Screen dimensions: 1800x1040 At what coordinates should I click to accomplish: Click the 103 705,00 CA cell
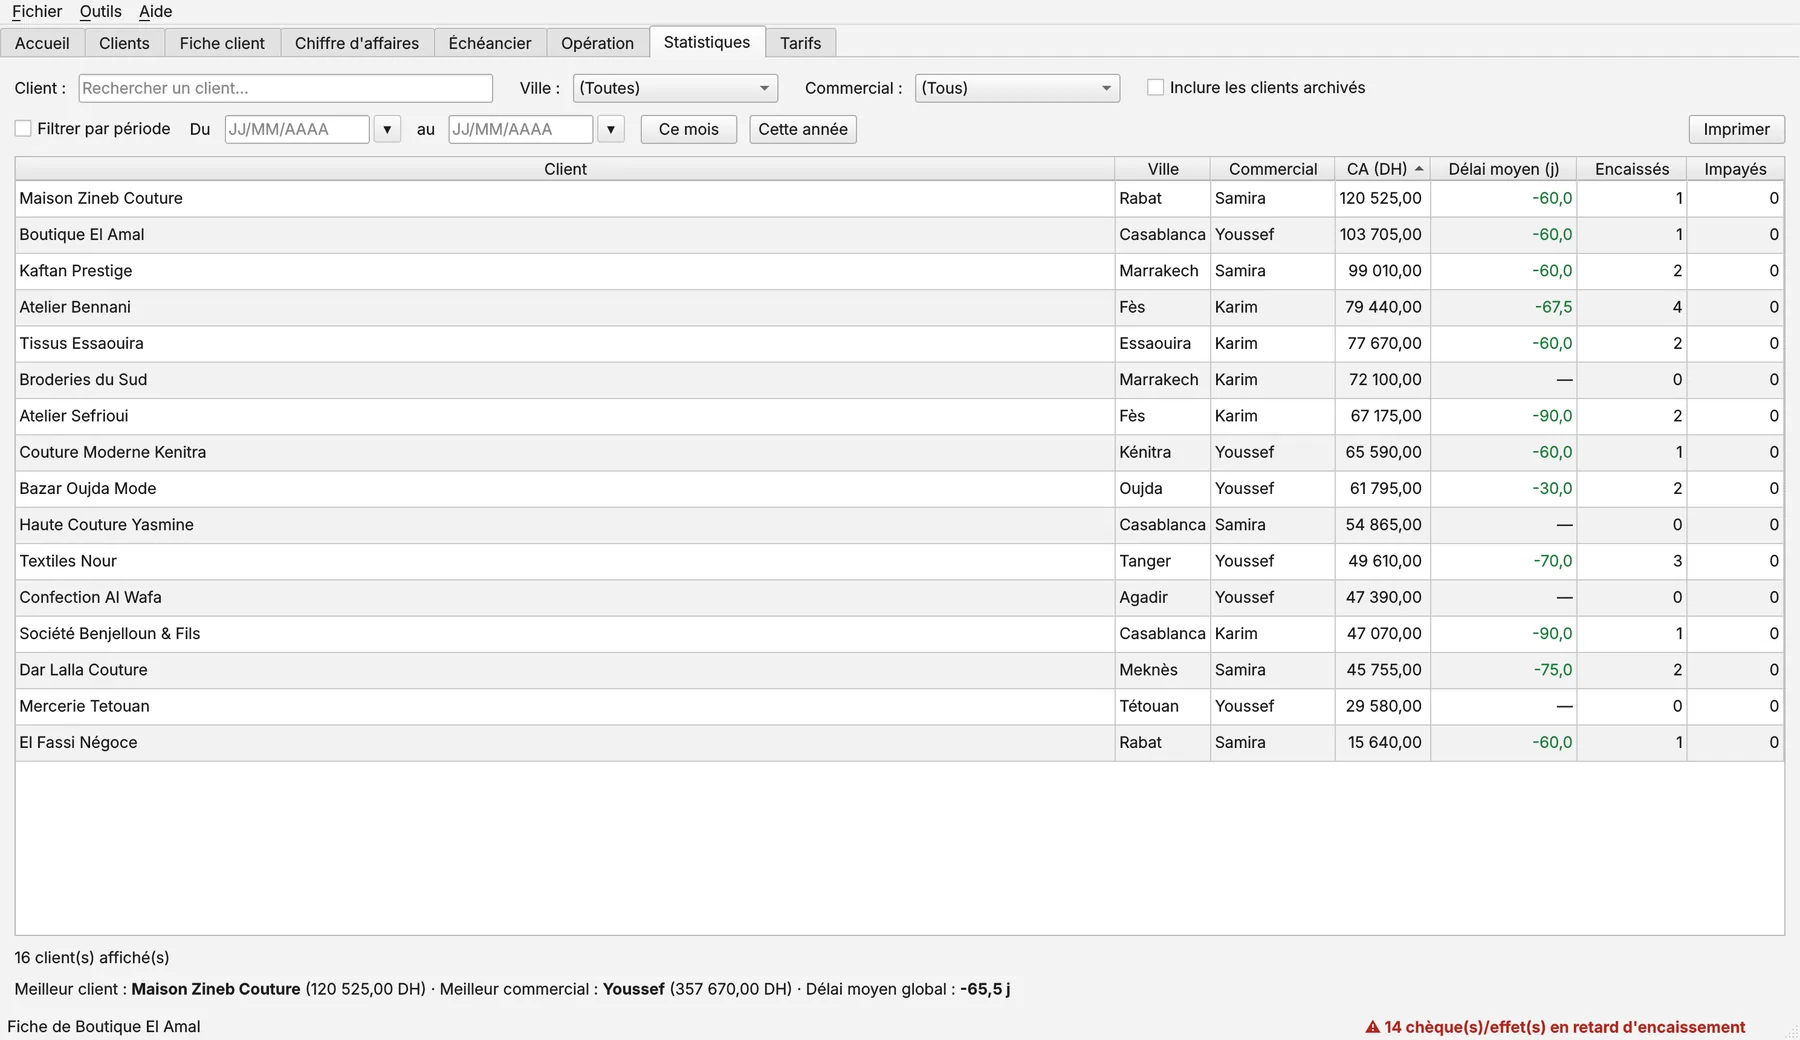click(x=1381, y=235)
